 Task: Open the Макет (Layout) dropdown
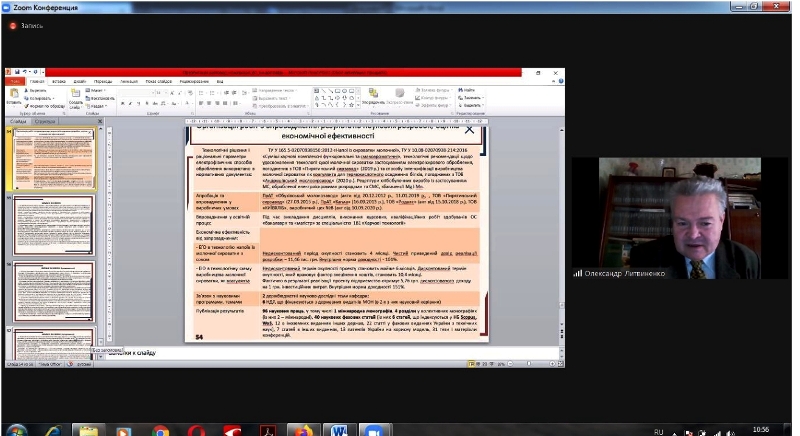tap(95, 90)
